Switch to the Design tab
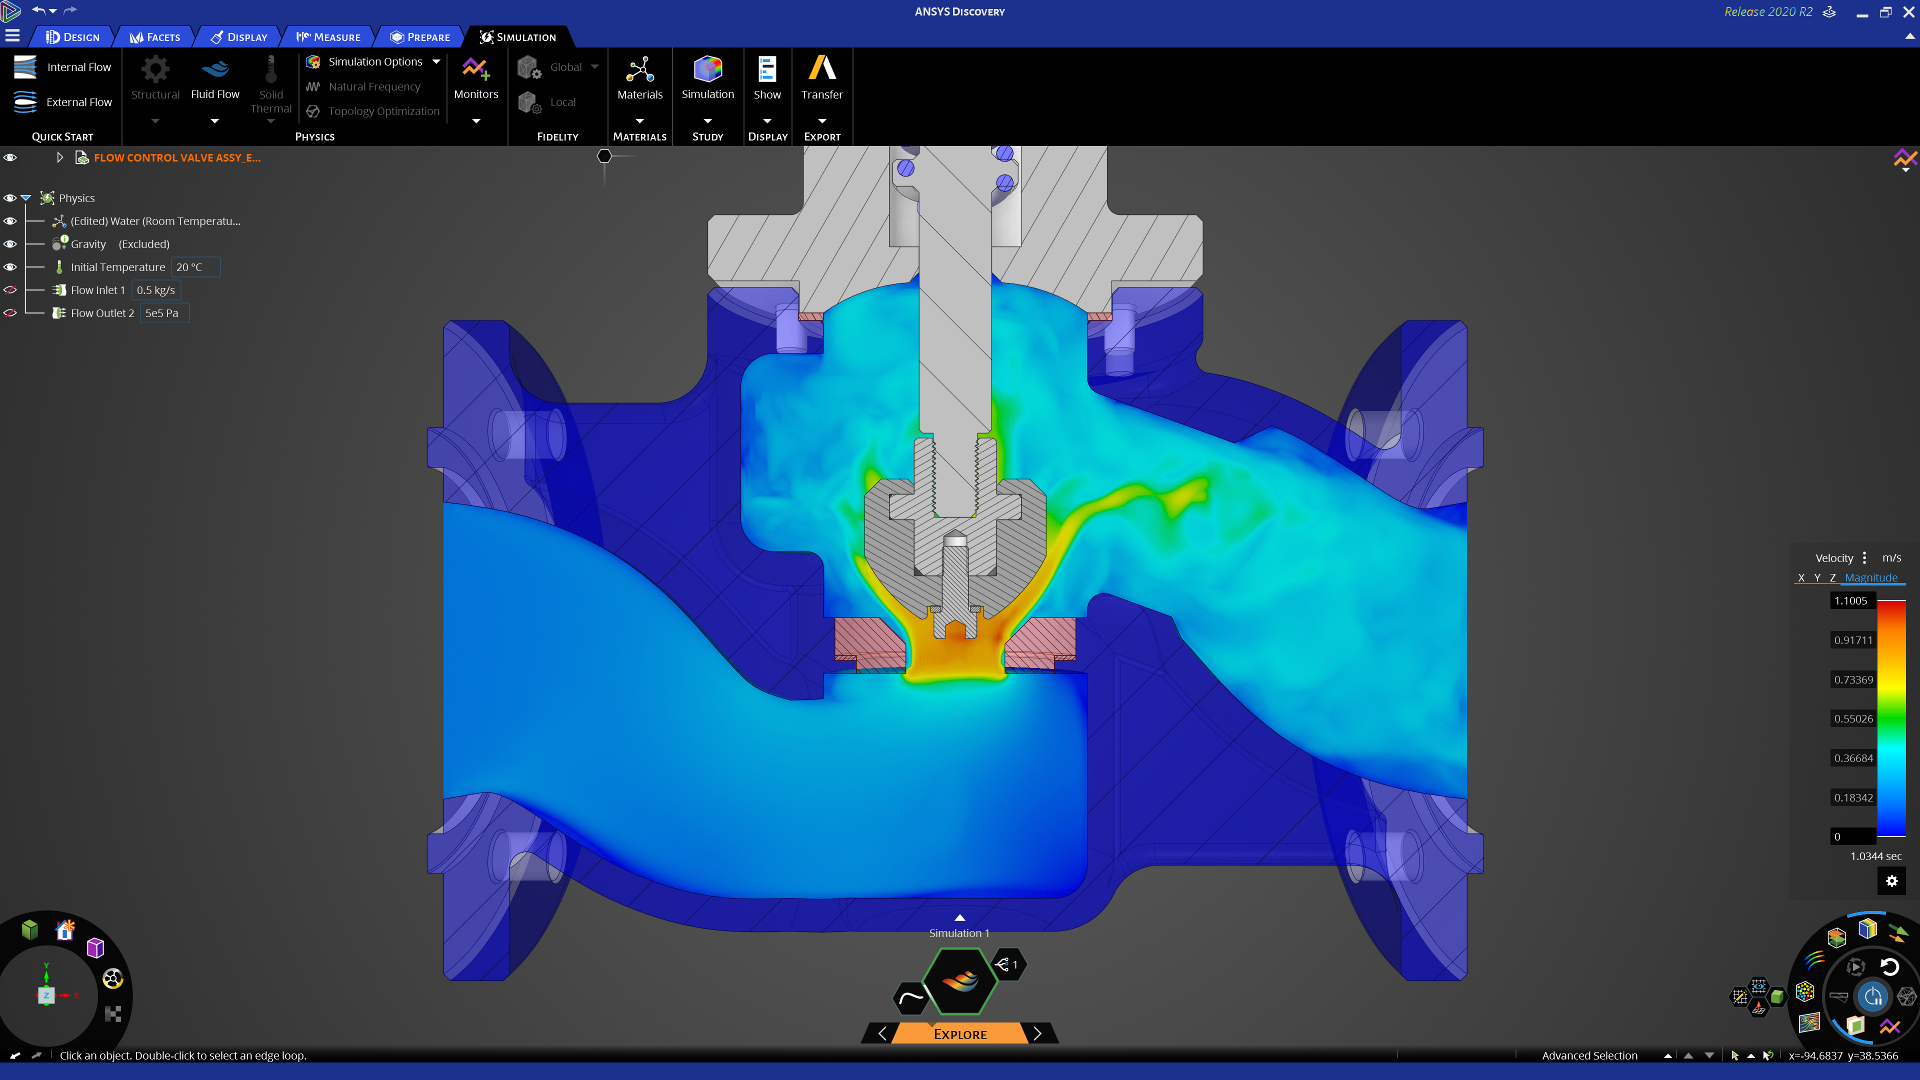 tap(73, 37)
